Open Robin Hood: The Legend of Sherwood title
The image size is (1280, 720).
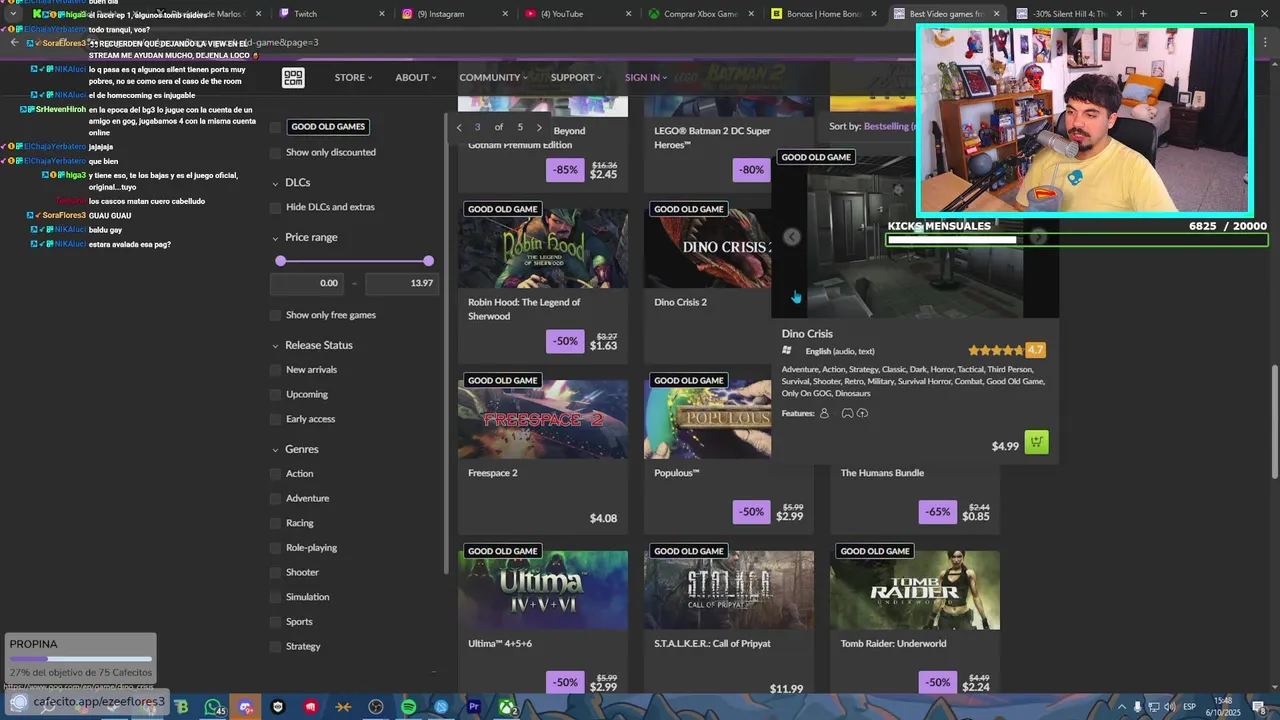tap(524, 309)
